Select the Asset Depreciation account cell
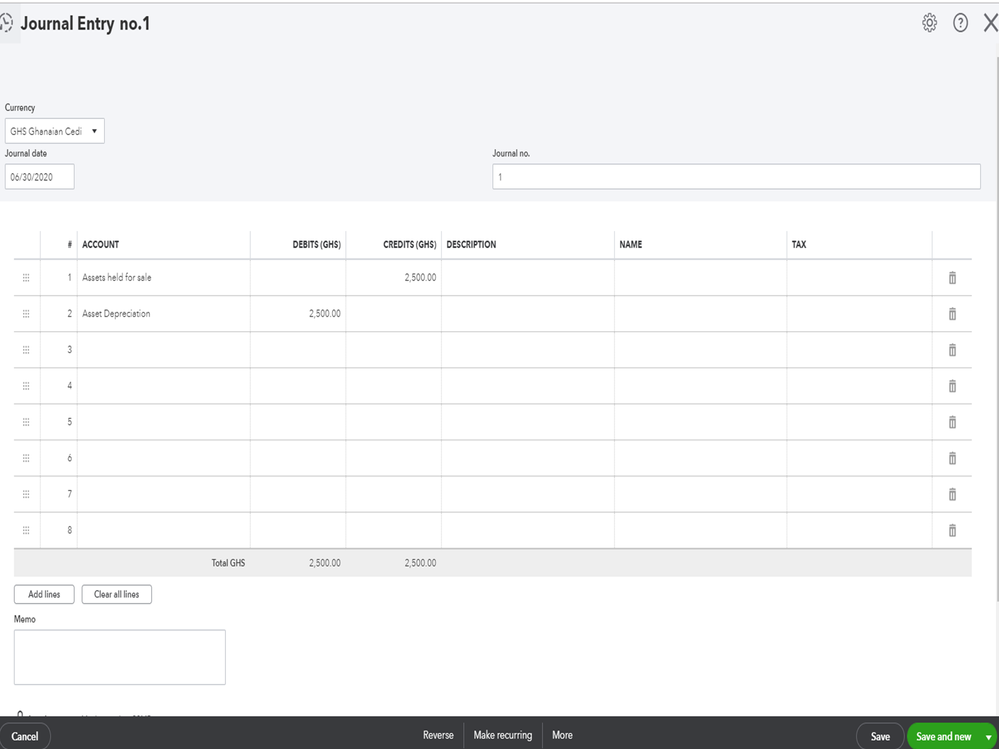999x749 pixels. 164,313
